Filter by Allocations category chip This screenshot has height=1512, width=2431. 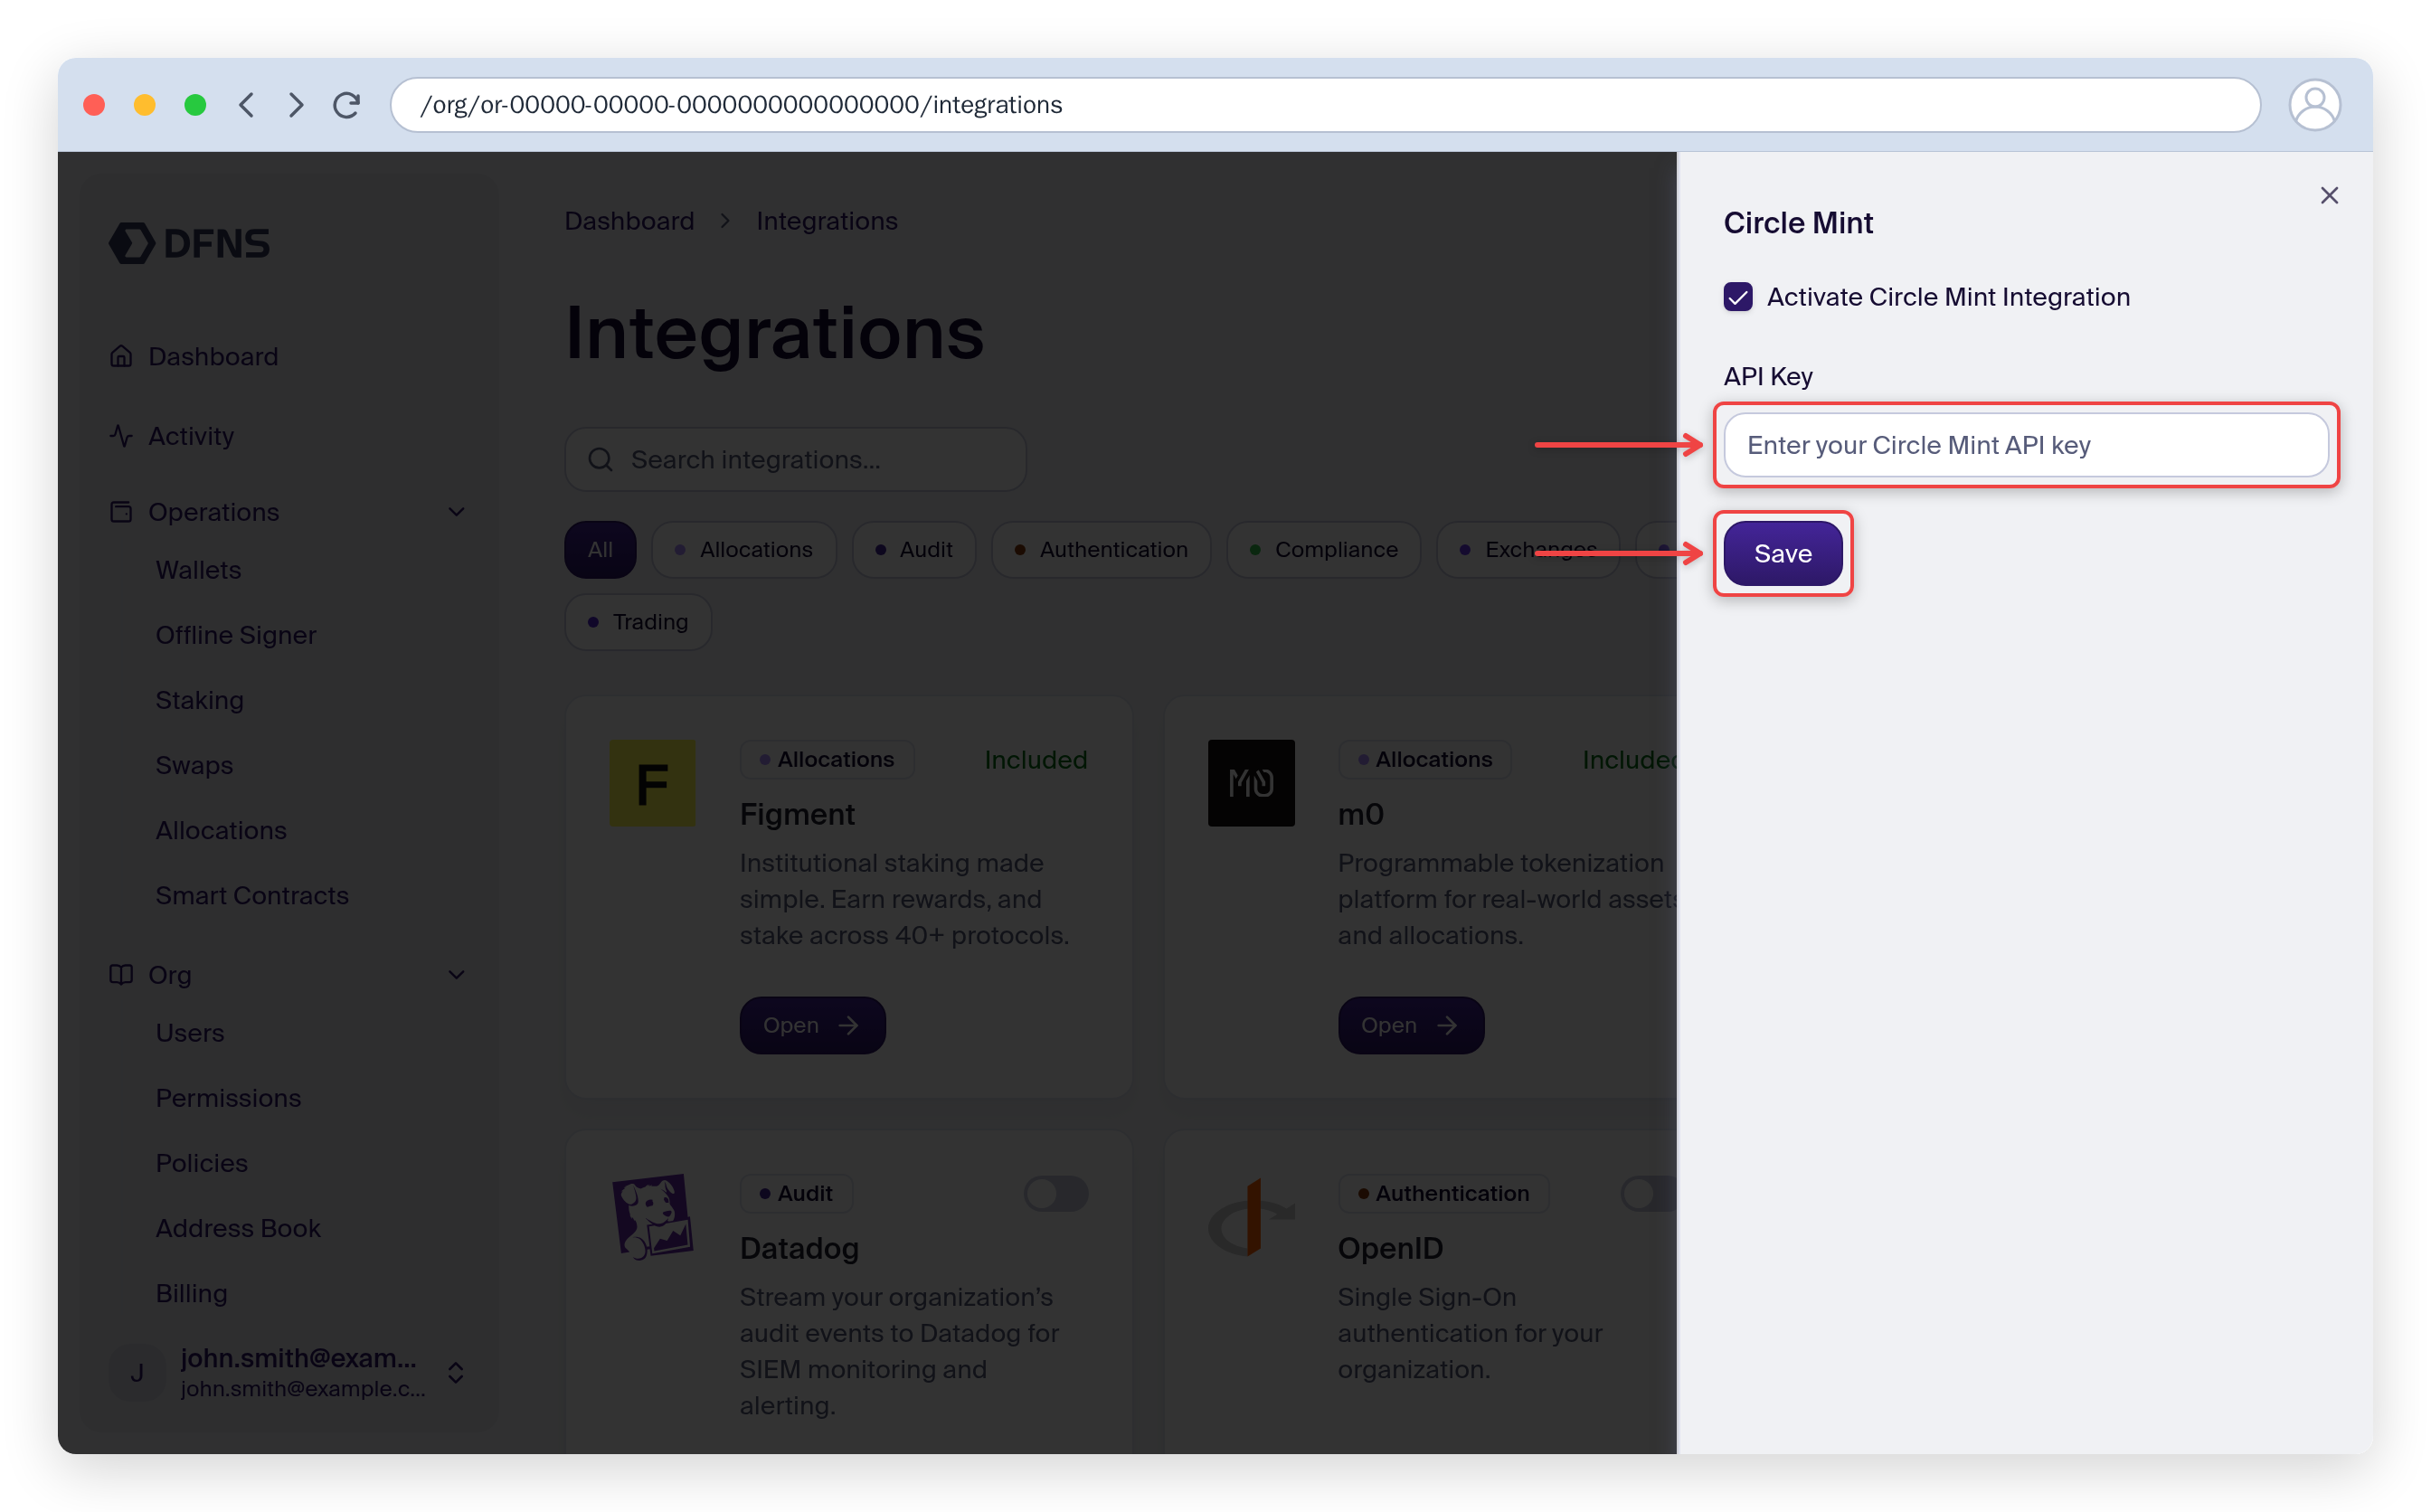pos(744,550)
